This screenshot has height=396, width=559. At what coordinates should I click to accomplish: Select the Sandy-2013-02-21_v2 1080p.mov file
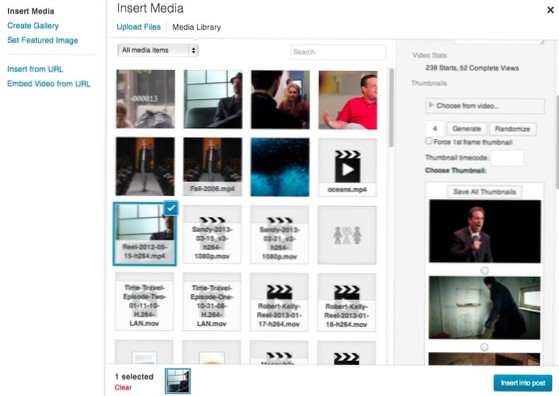280,235
